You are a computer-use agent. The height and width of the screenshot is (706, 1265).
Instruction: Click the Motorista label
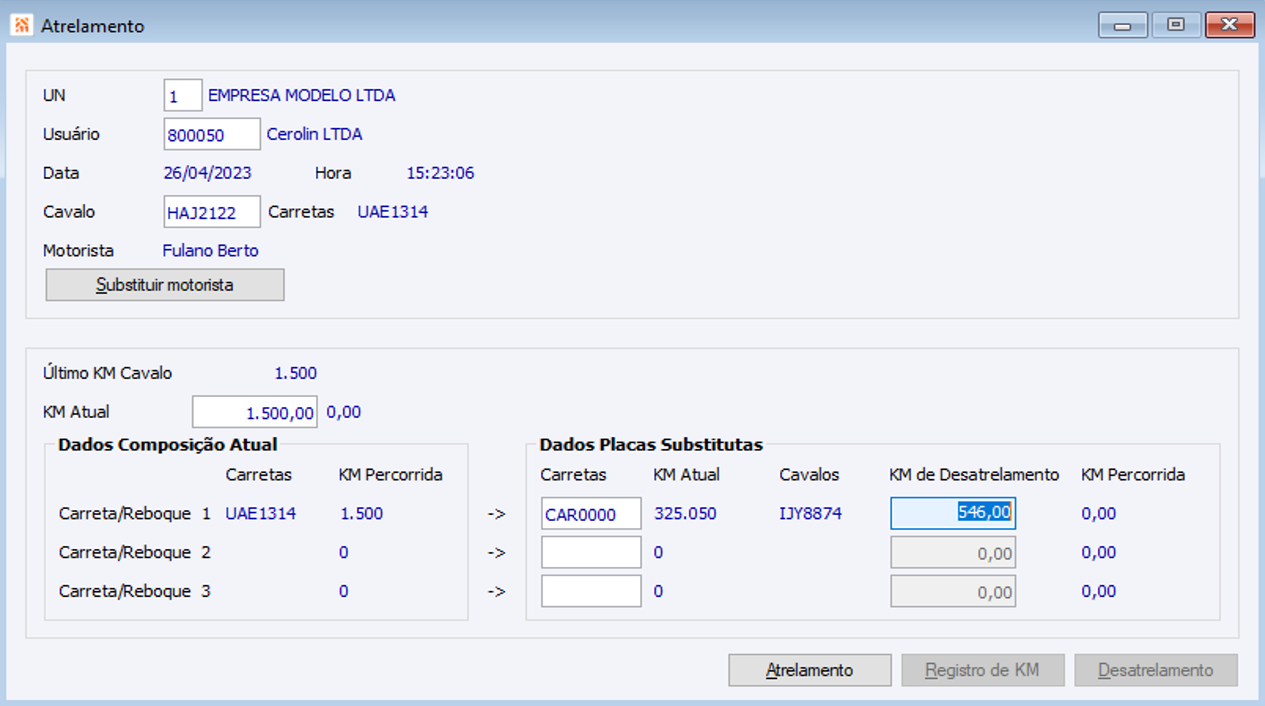79,251
